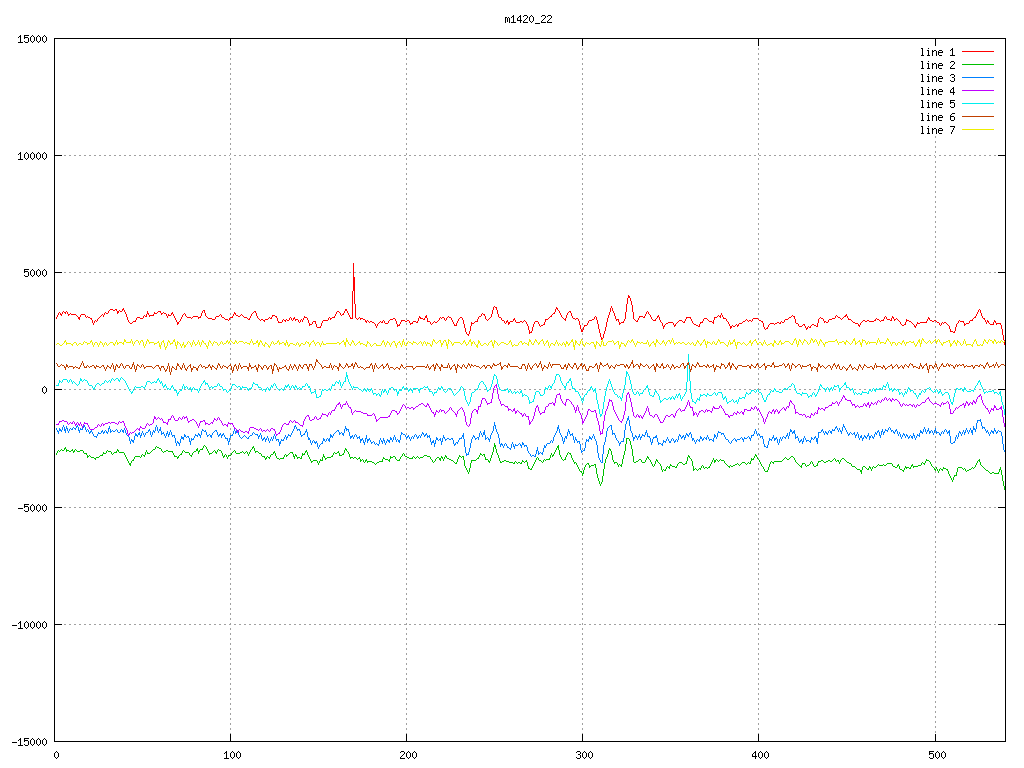Click the 400 x-axis label
Screen dimensions: 1024x768
761,756
